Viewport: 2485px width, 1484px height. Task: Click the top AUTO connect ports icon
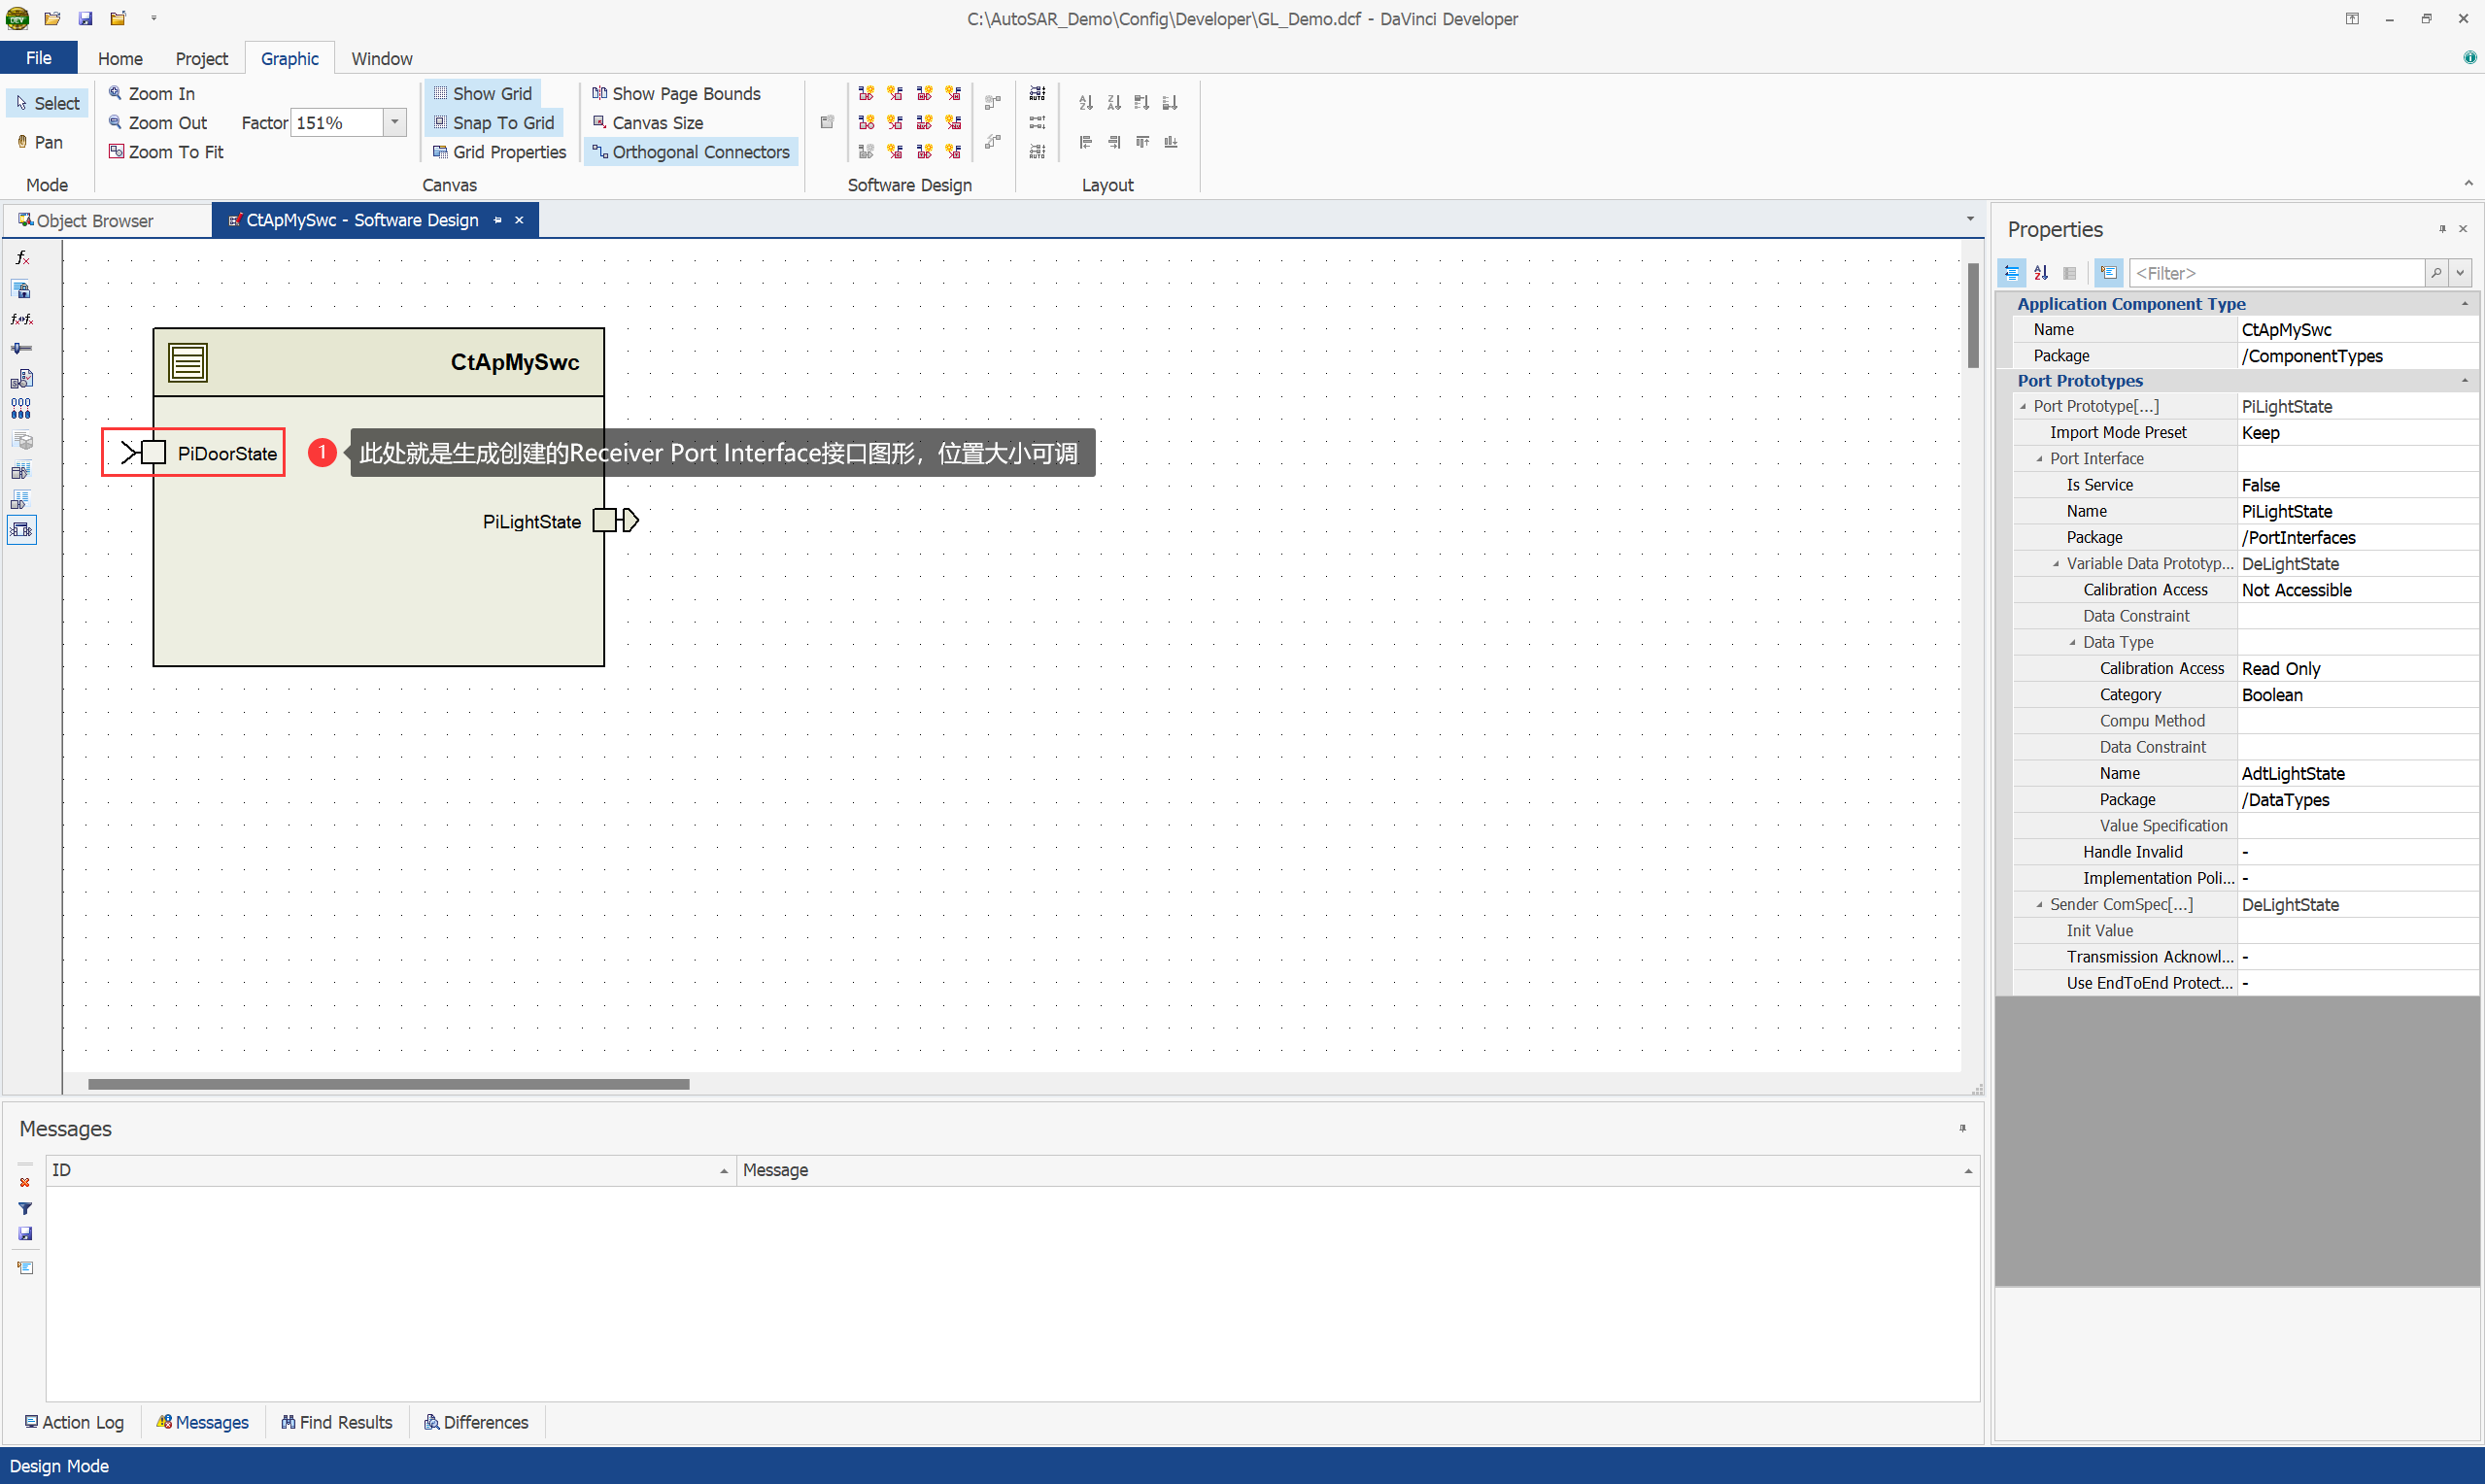pos(1037,94)
